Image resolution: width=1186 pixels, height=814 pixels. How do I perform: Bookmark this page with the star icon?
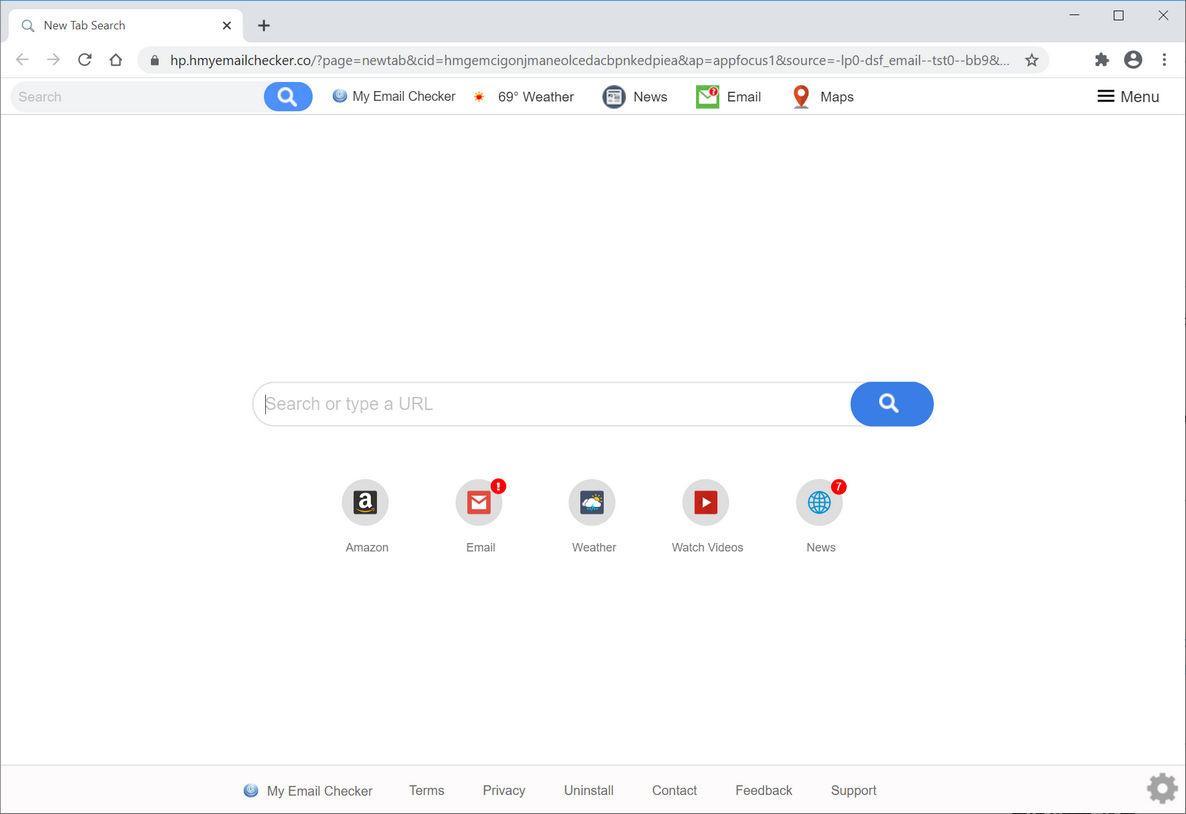tap(1032, 61)
